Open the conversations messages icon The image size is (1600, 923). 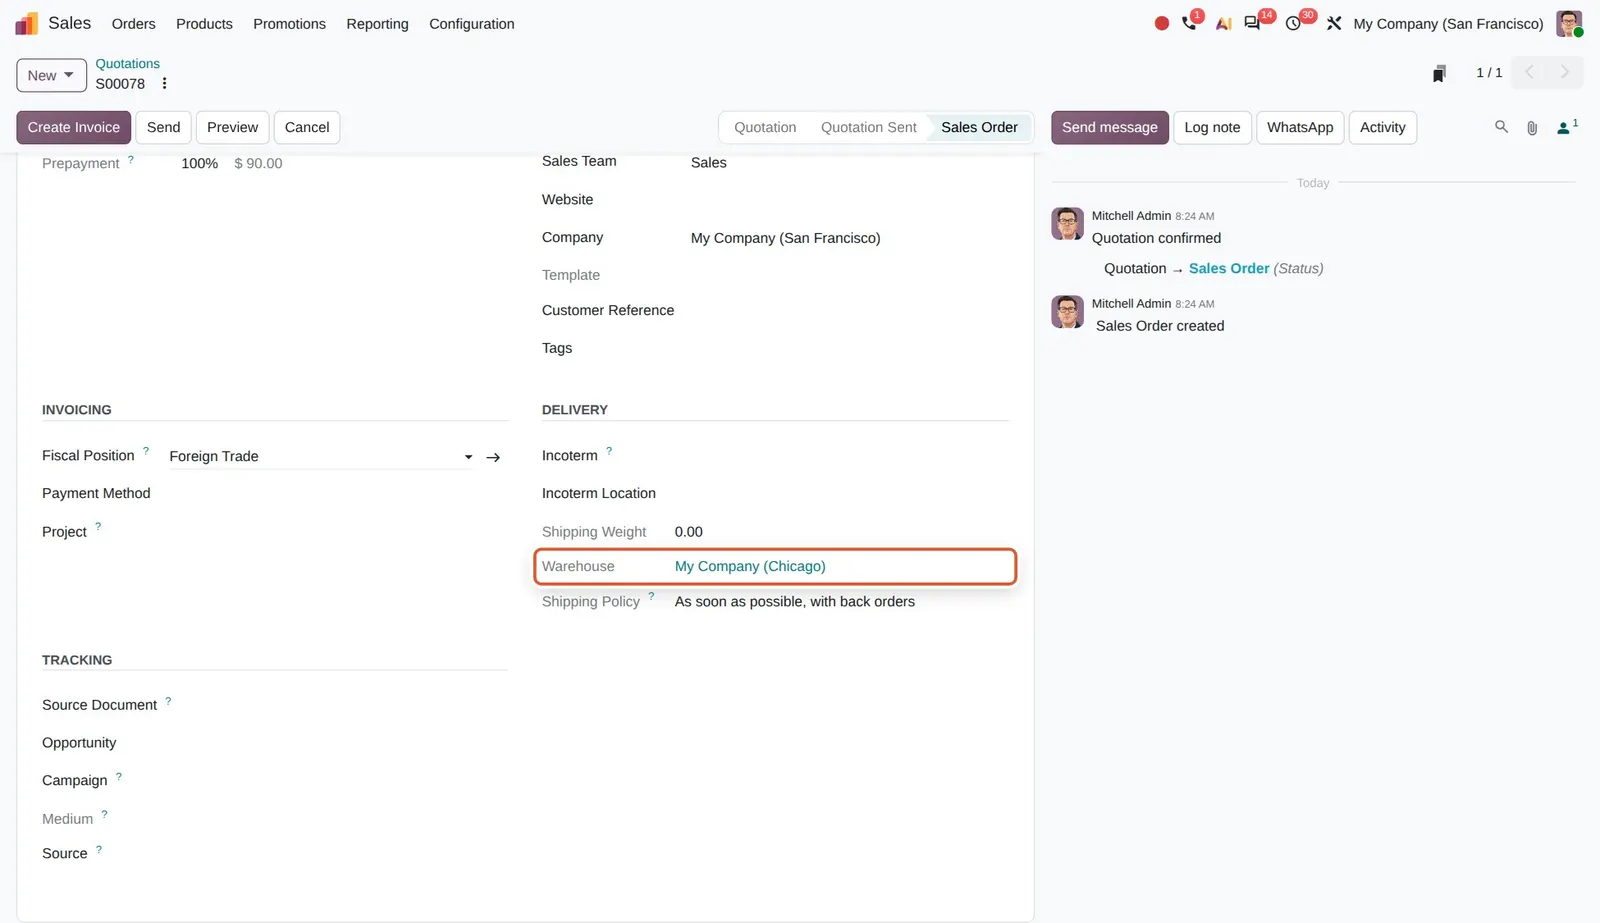tap(1252, 23)
